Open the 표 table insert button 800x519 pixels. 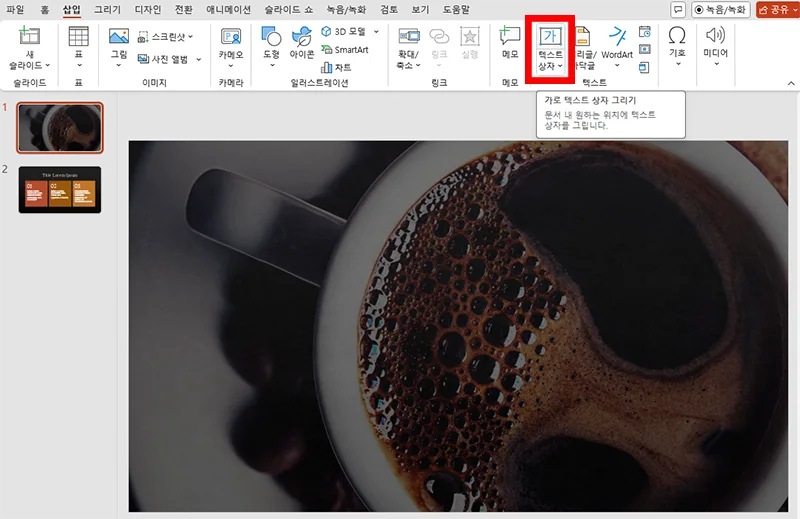pyautogui.click(x=79, y=47)
